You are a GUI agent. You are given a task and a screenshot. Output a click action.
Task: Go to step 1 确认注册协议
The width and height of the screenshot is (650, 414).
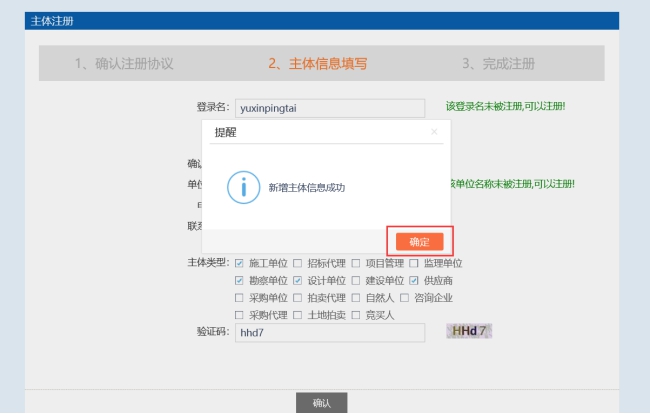(124, 63)
